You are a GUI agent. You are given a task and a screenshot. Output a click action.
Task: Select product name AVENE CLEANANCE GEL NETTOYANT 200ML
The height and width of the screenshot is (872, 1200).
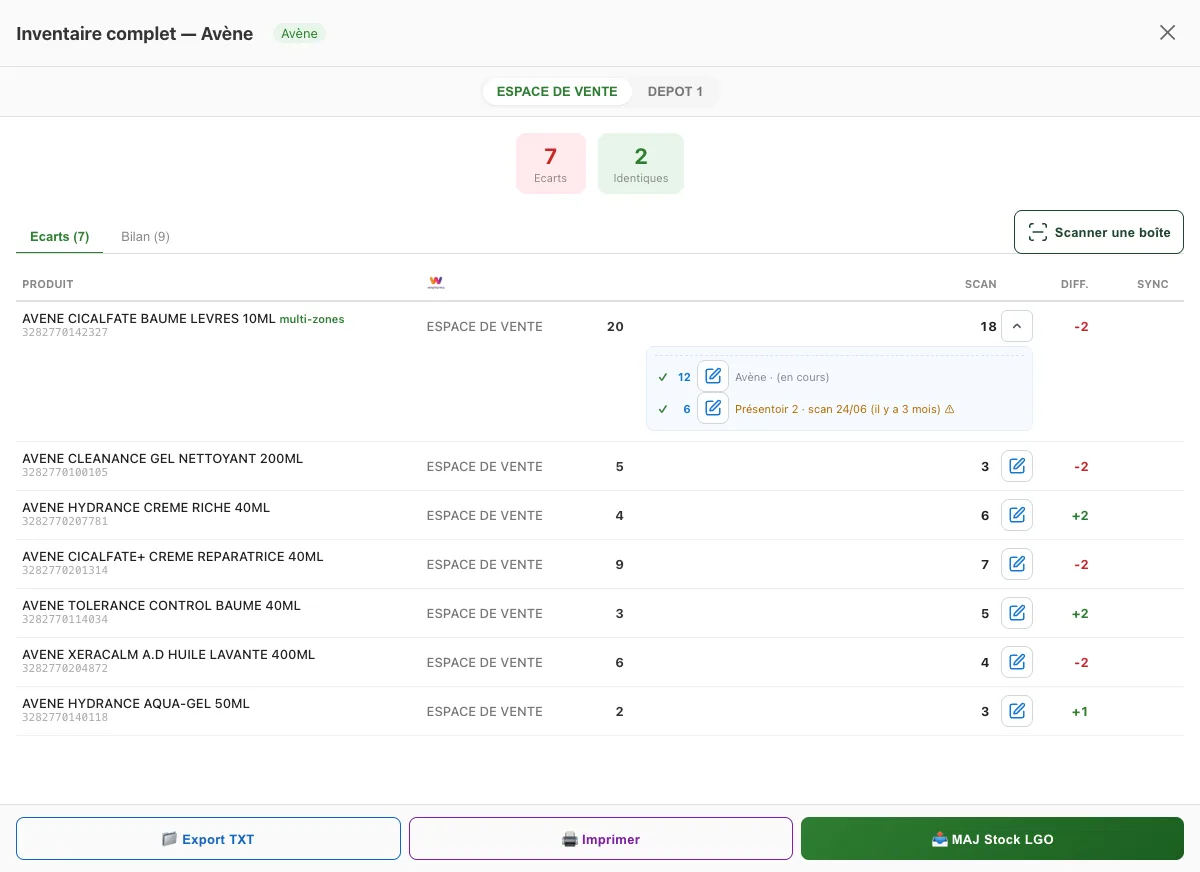coord(163,459)
